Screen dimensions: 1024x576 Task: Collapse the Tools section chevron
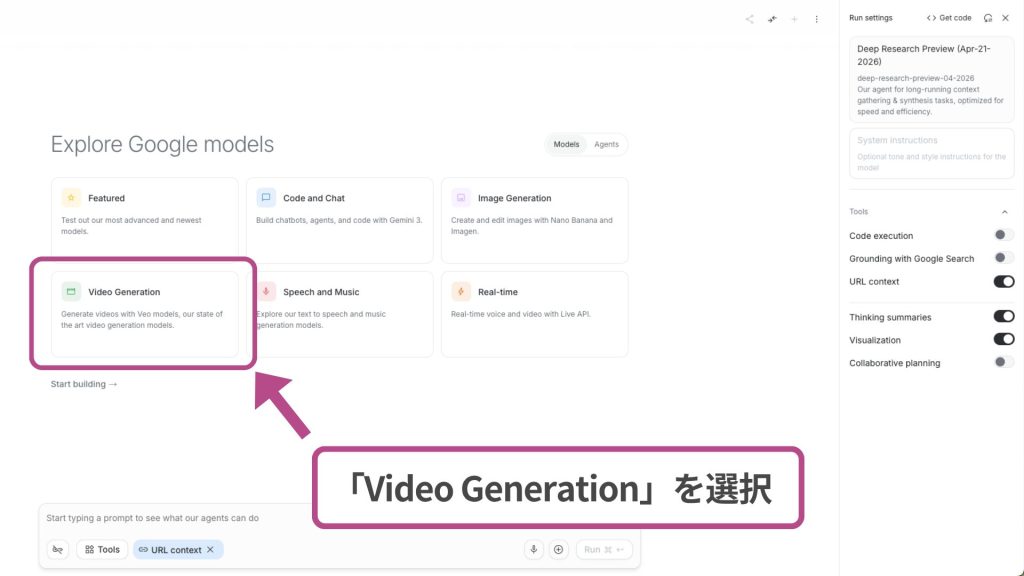[1004, 212]
